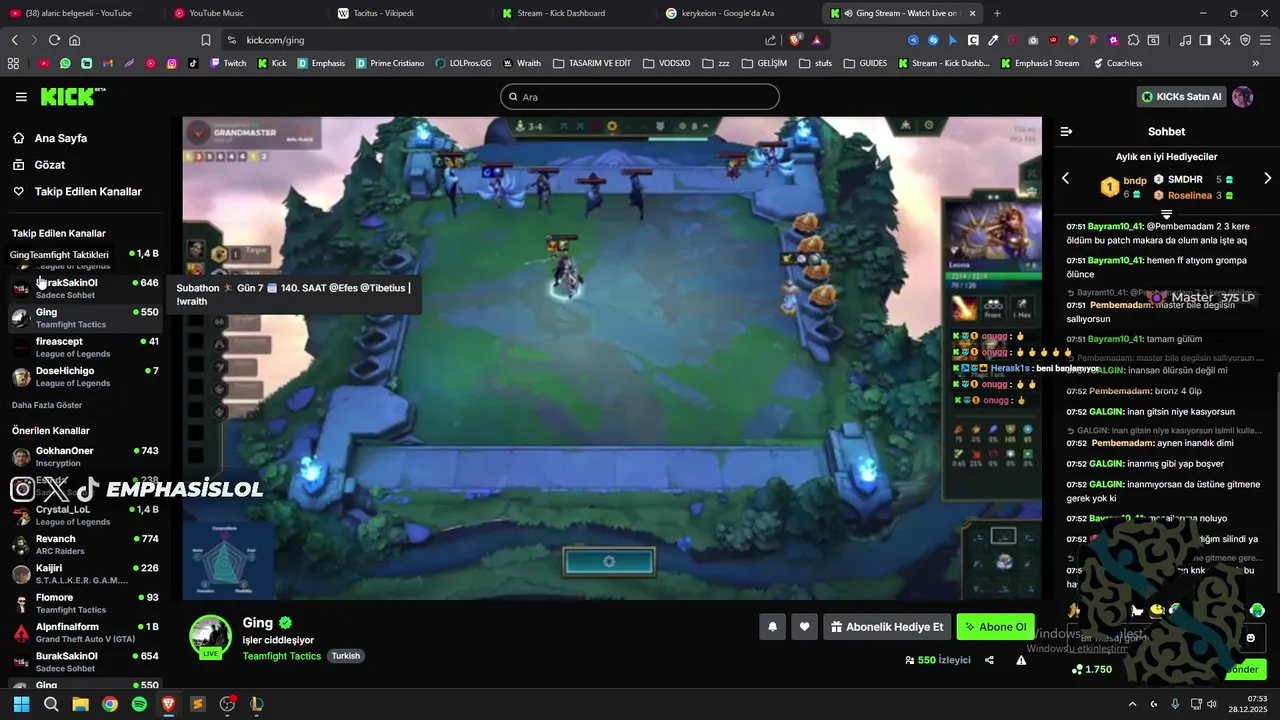Screen dimensions: 1280x720
Task: Open the Twitch bookmark
Action: click(x=228, y=63)
